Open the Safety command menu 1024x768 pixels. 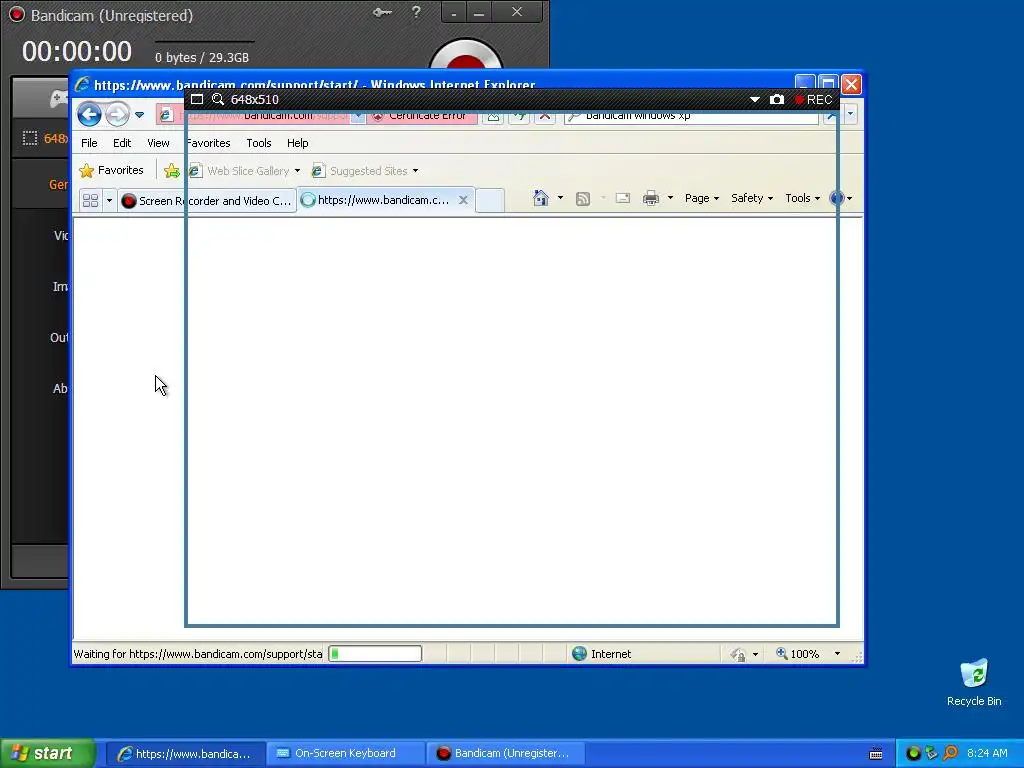point(752,198)
